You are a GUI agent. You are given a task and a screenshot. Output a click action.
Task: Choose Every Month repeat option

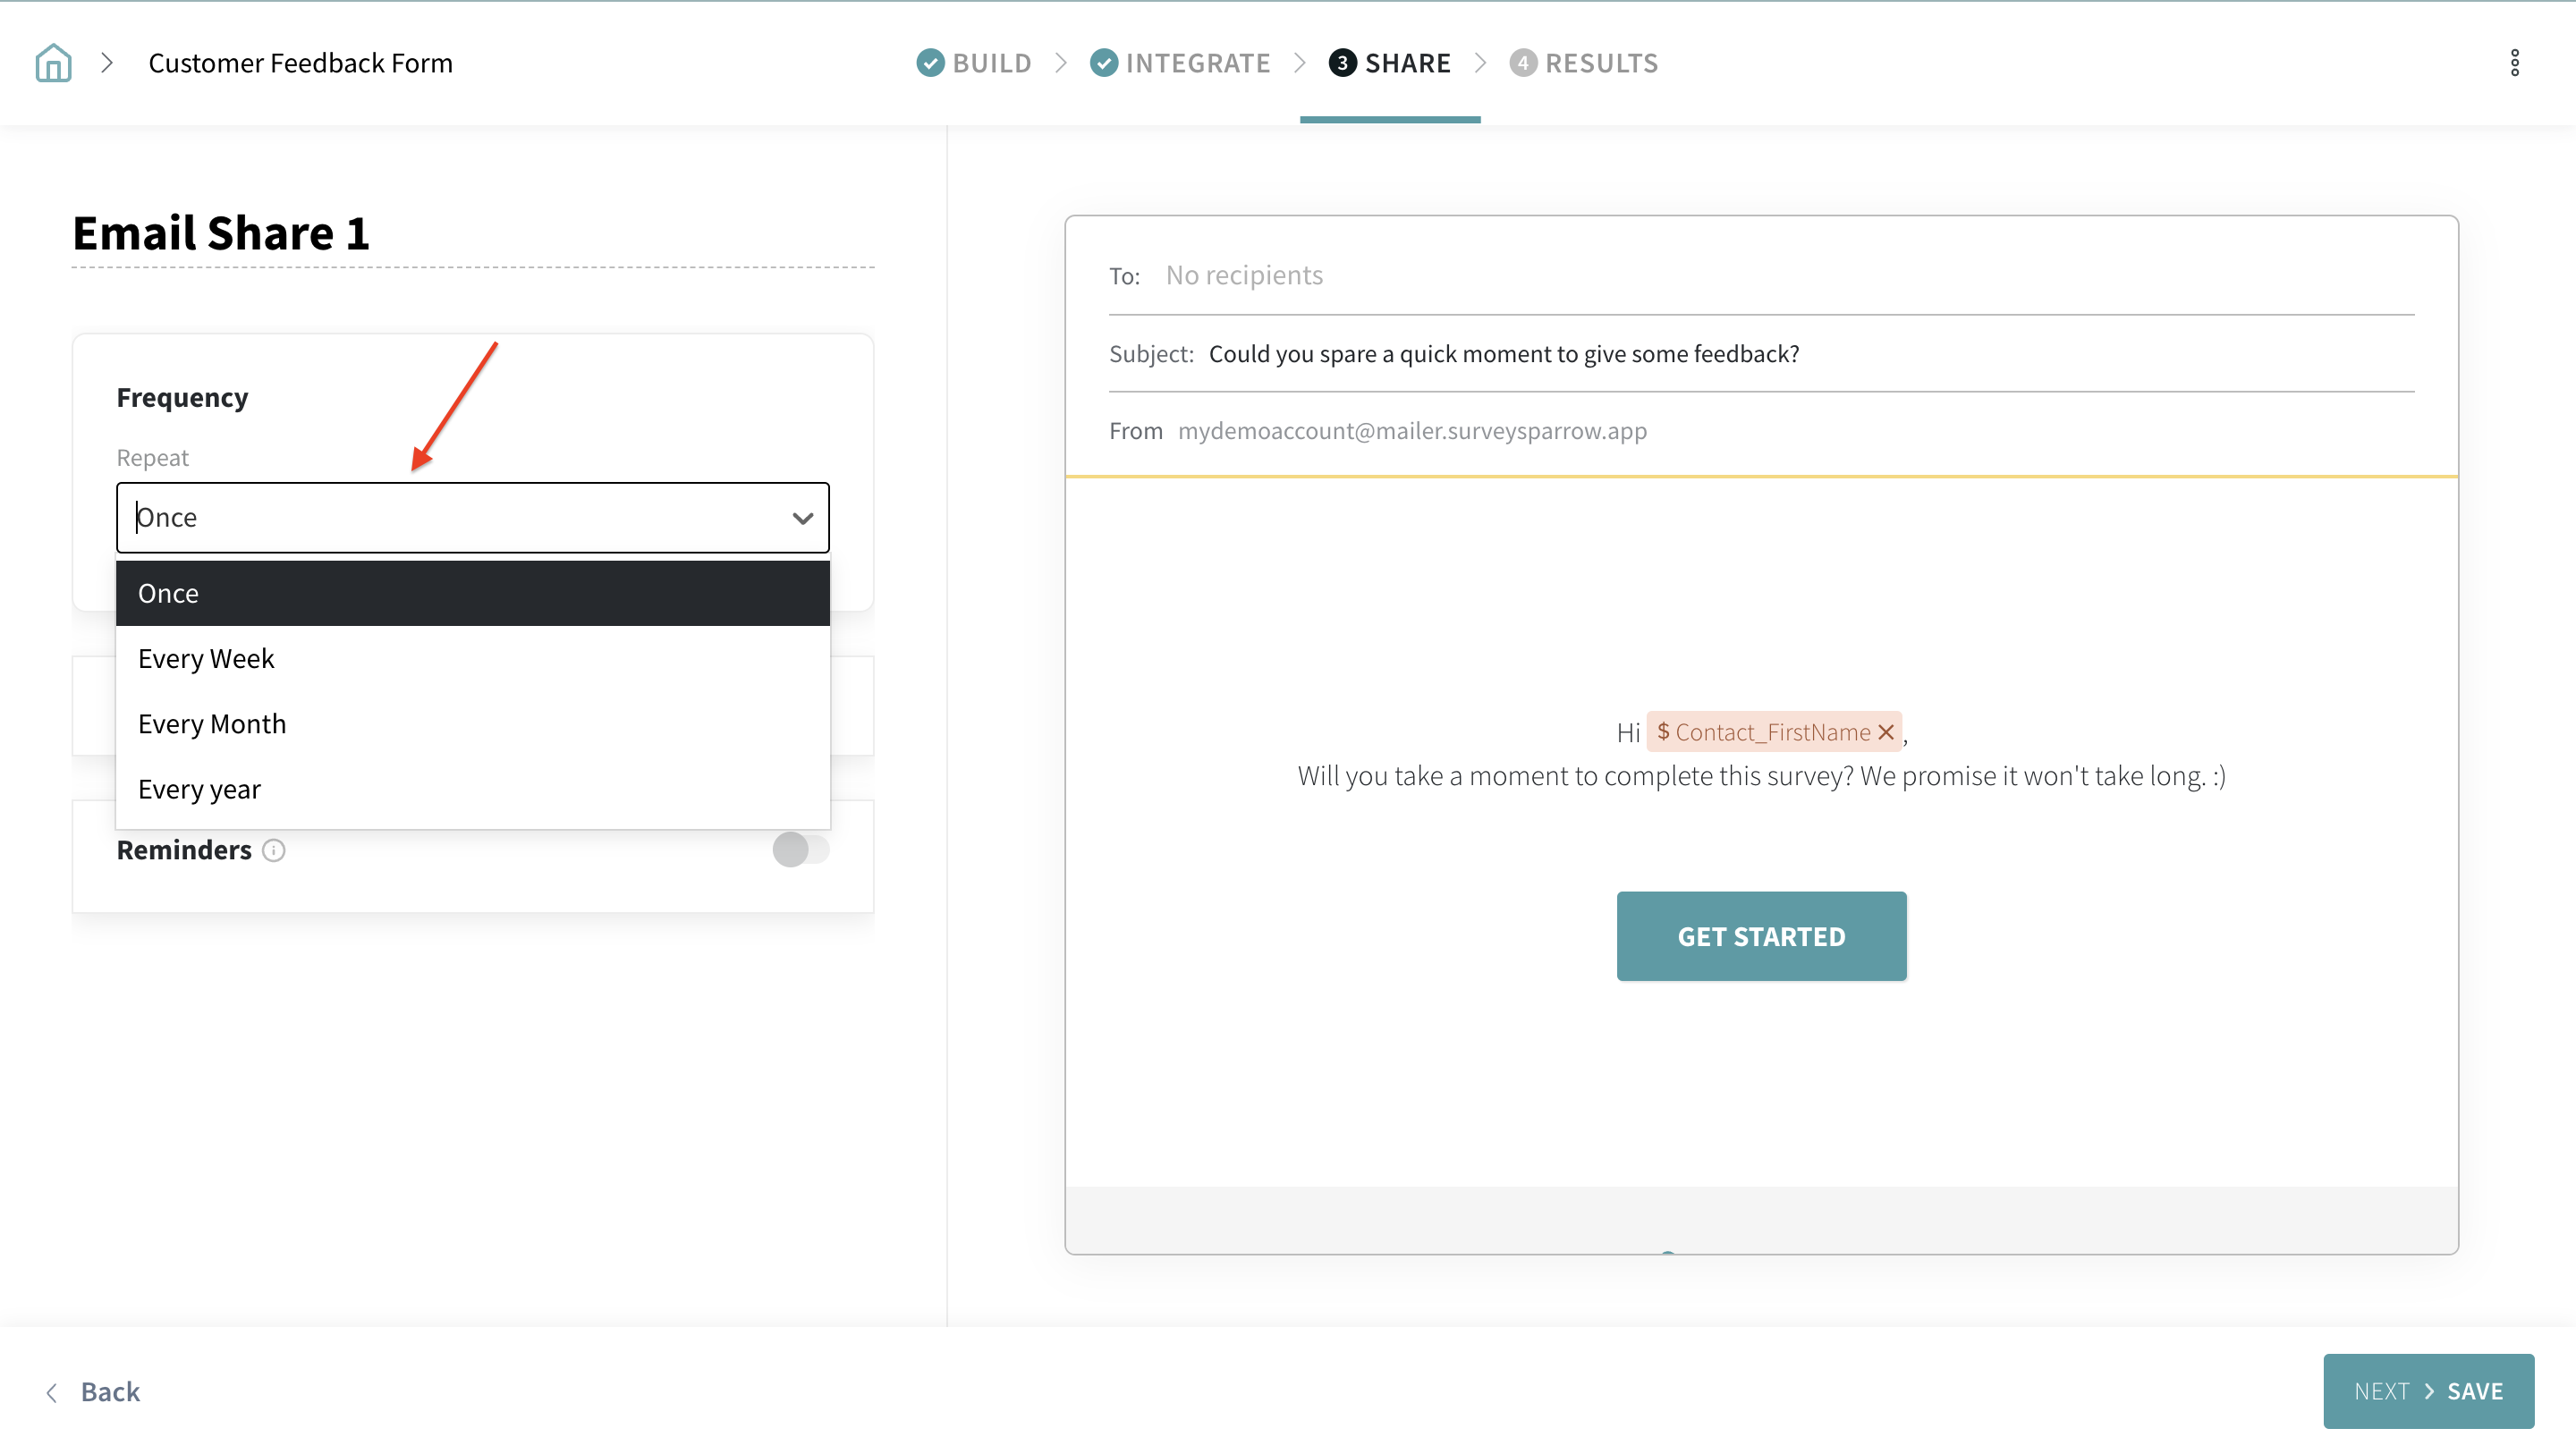click(x=212, y=724)
